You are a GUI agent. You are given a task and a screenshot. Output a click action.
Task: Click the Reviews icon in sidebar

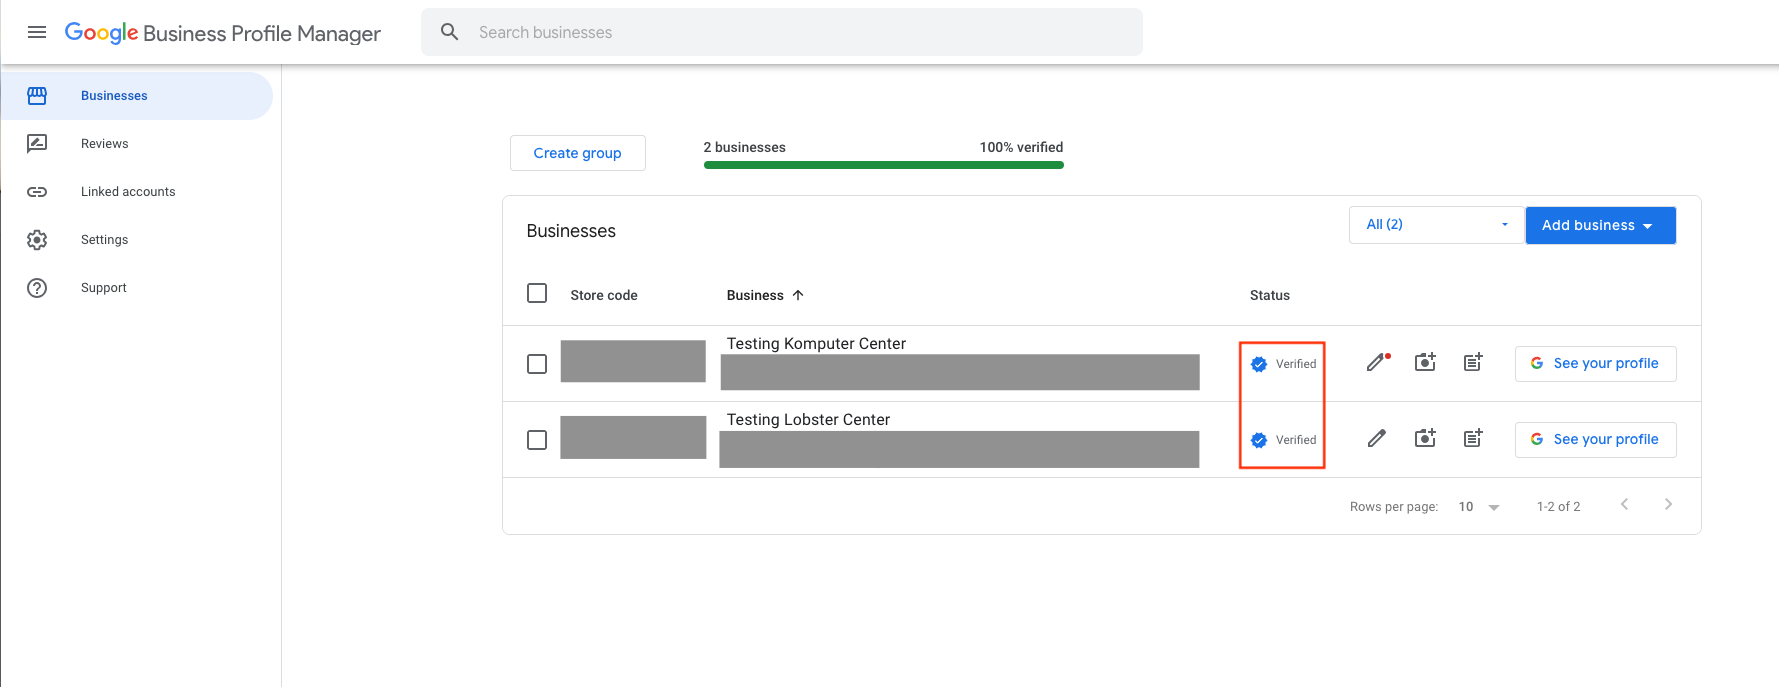coord(37,144)
